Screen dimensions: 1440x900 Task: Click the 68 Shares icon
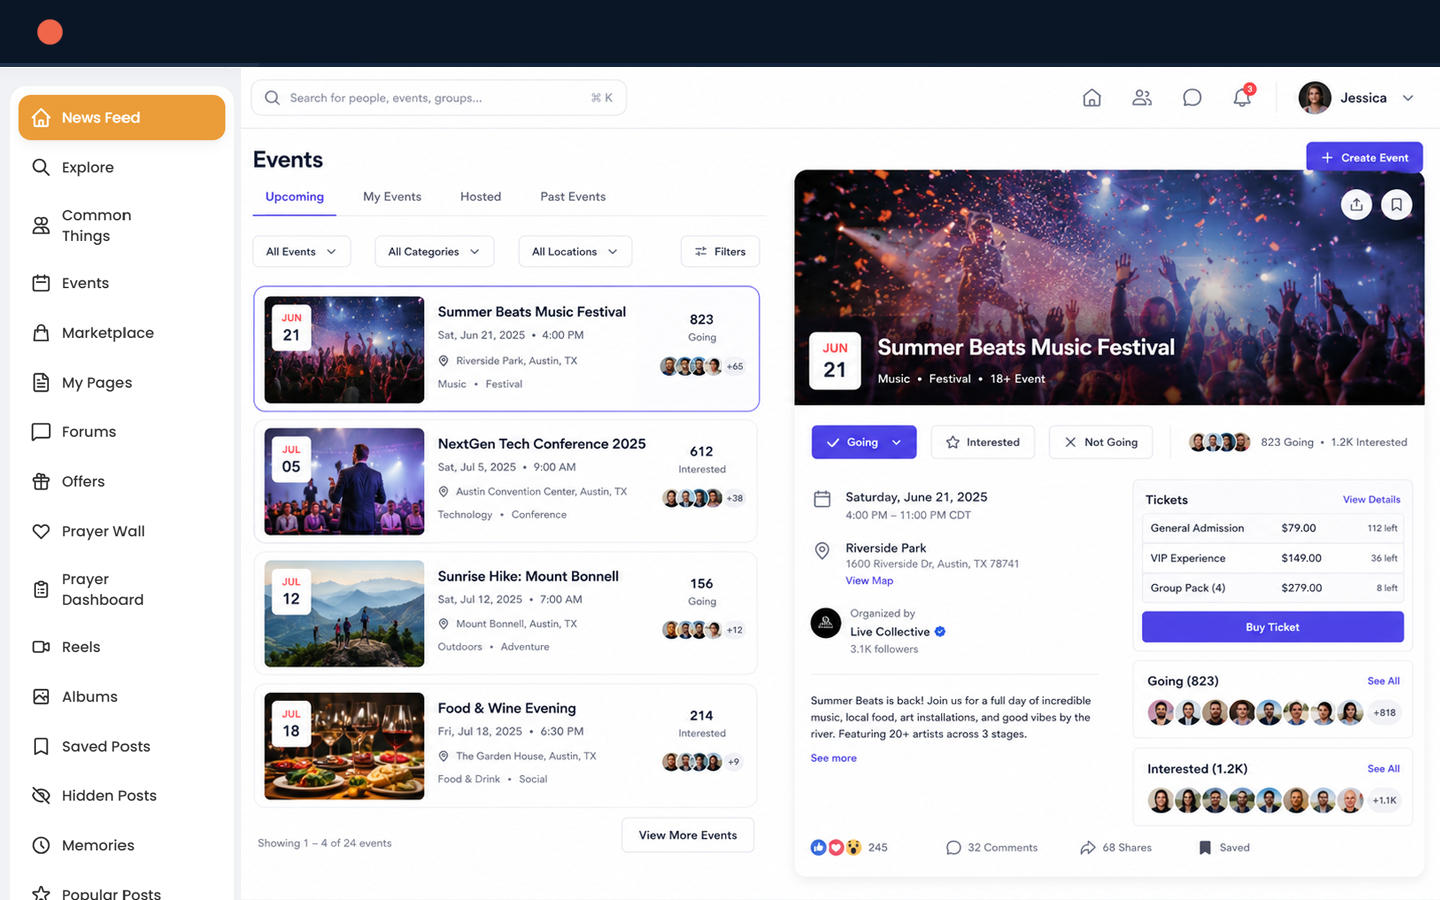[x=1088, y=847]
